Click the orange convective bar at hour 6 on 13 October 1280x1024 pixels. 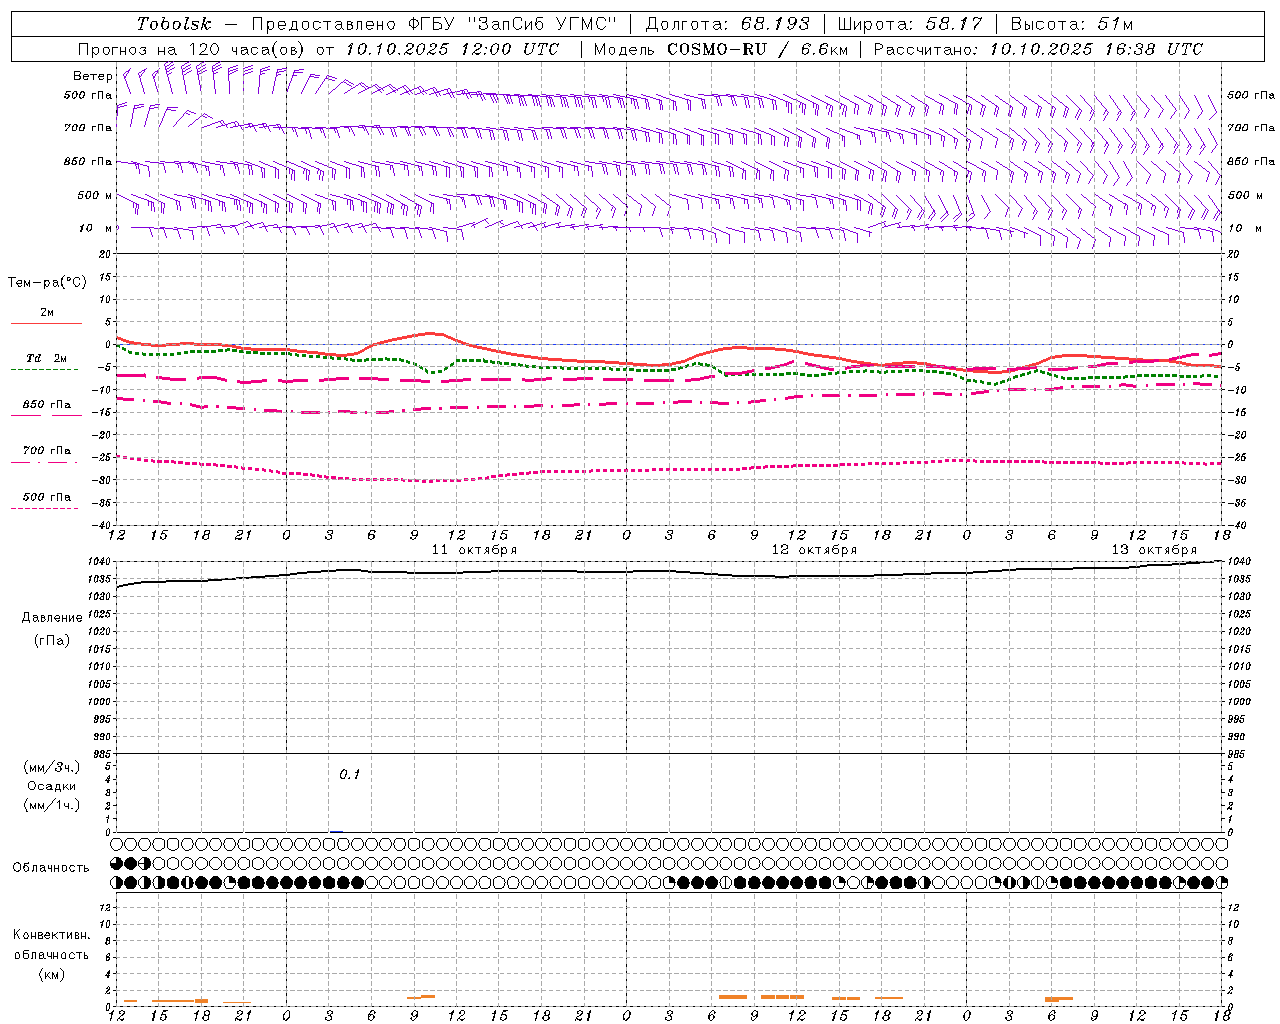tap(1058, 998)
